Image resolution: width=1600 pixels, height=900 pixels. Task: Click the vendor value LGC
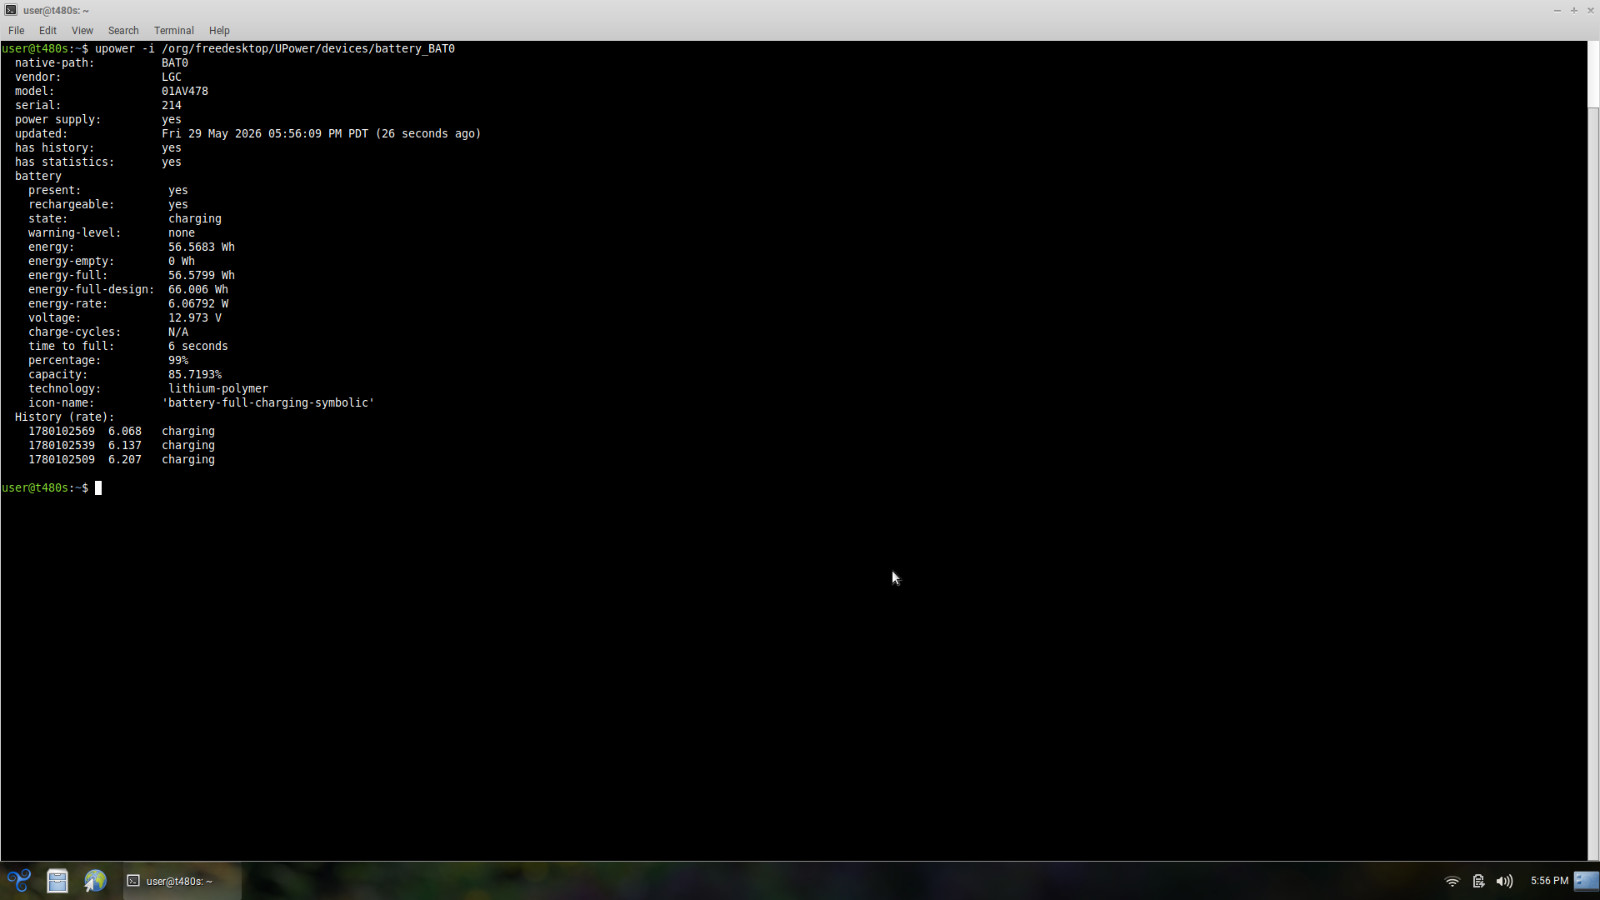click(x=172, y=77)
